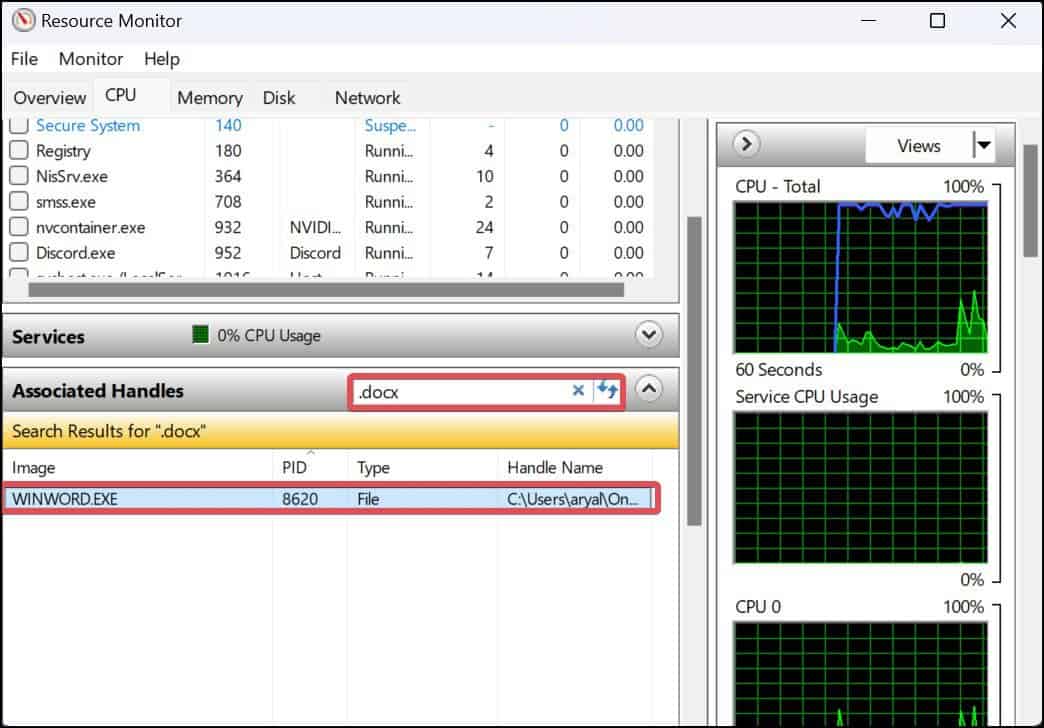Click the C:\Users\aryal handle name cell

coord(572,499)
